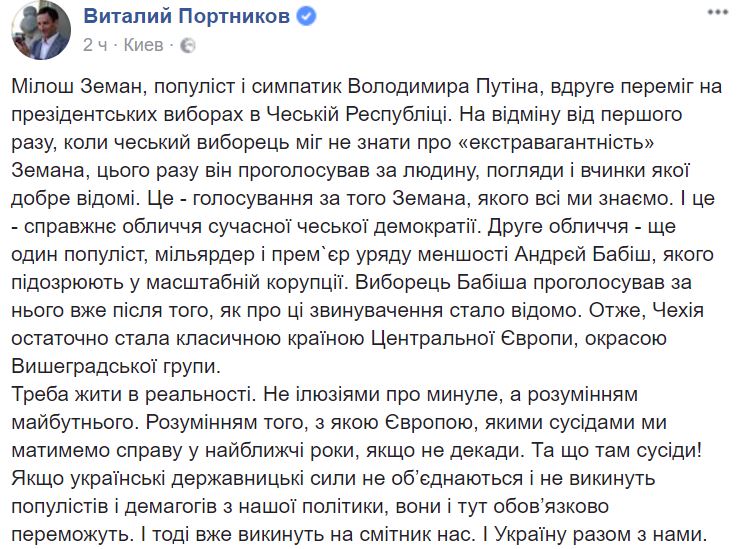
Task: Click the final sentence 'І Україну разом з нами'
Action: pyautogui.click(x=596, y=534)
